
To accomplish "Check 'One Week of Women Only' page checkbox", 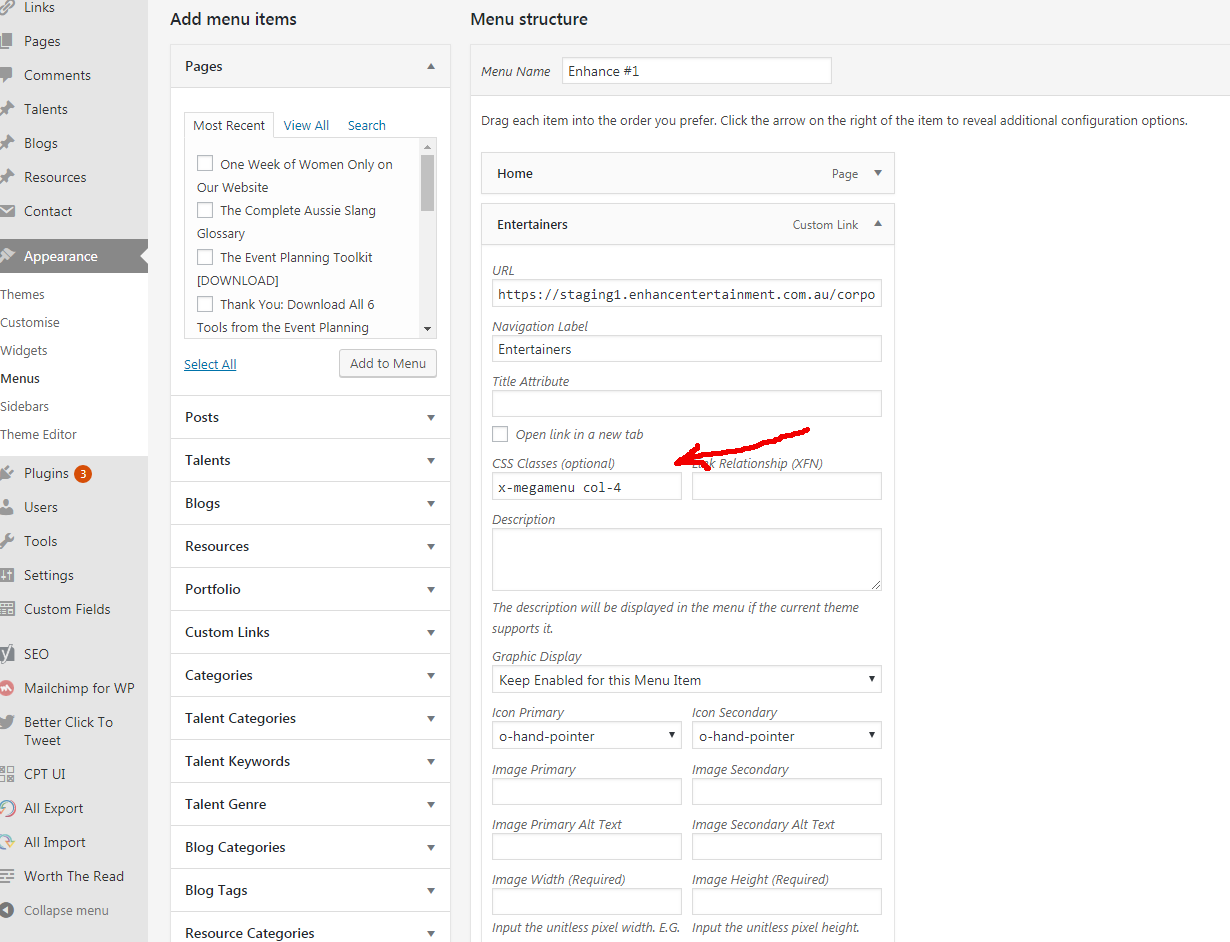I will tap(205, 164).
